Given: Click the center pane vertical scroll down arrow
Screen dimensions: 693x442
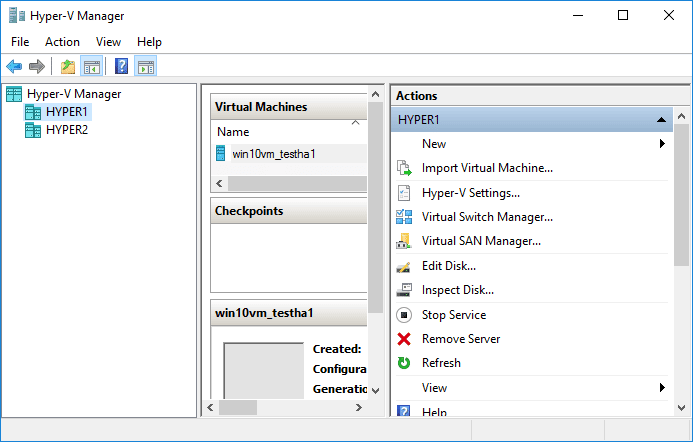Looking at the screenshot, I should click(x=375, y=391).
